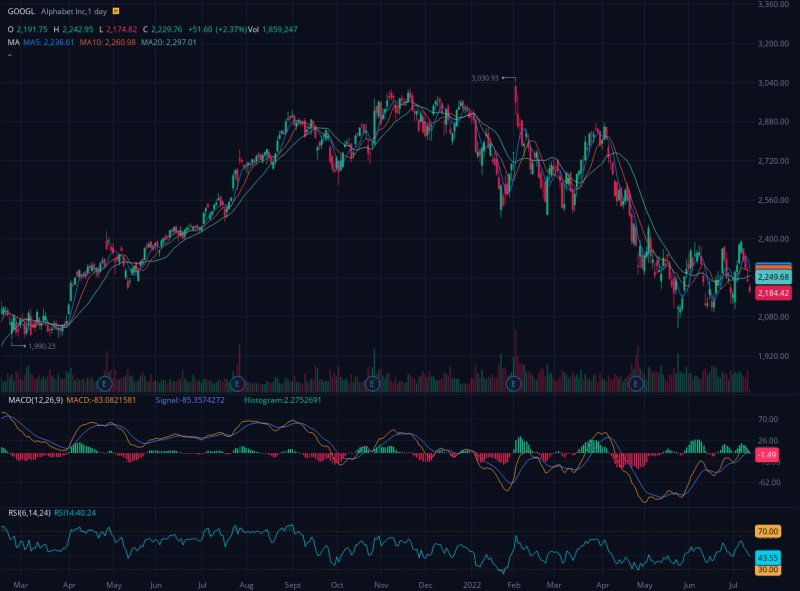
Task: Click the 1,990.23 low price annotation
Action: [x=42, y=346]
